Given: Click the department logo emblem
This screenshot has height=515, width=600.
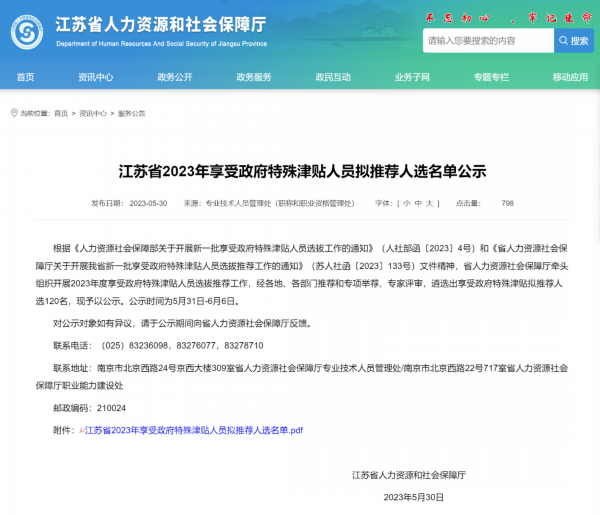Looking at the screenshot, I should [27, 32].
